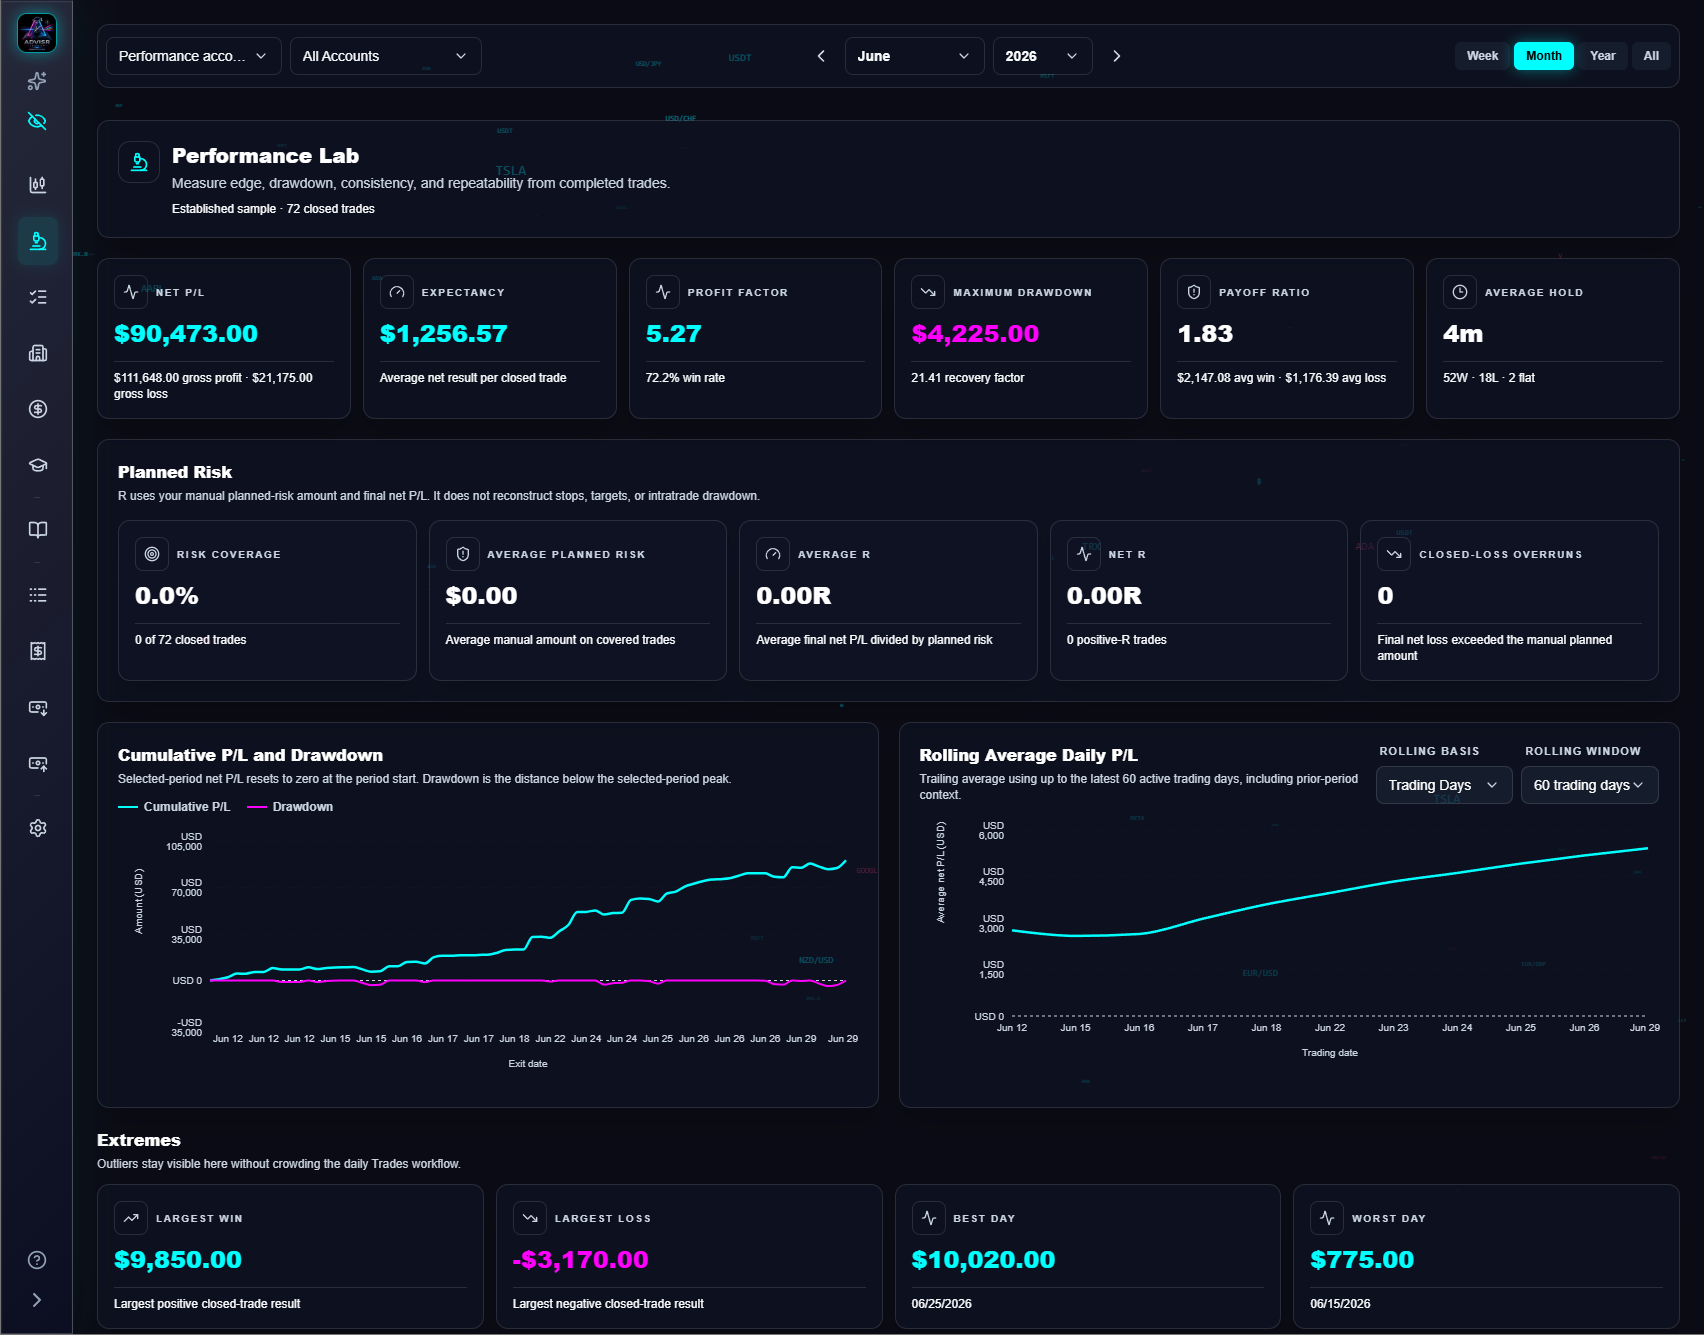Click the pulse icon on Net P/L card
Image resolution: width=1704 pixels, height=1335 pixels.
[131, 292]
